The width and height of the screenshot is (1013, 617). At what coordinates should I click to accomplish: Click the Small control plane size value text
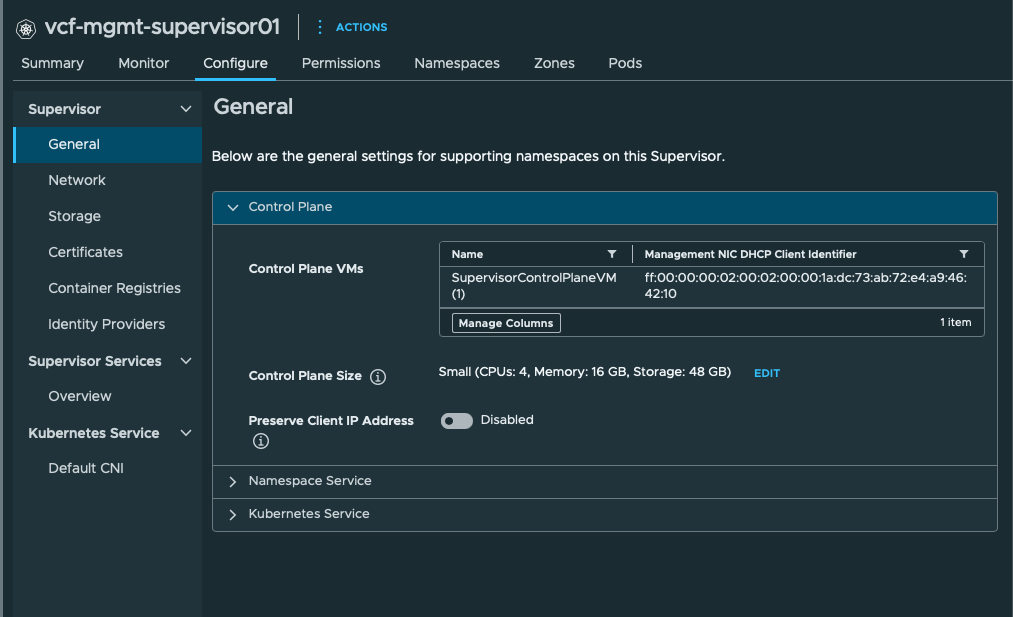(x=585, y=372)
